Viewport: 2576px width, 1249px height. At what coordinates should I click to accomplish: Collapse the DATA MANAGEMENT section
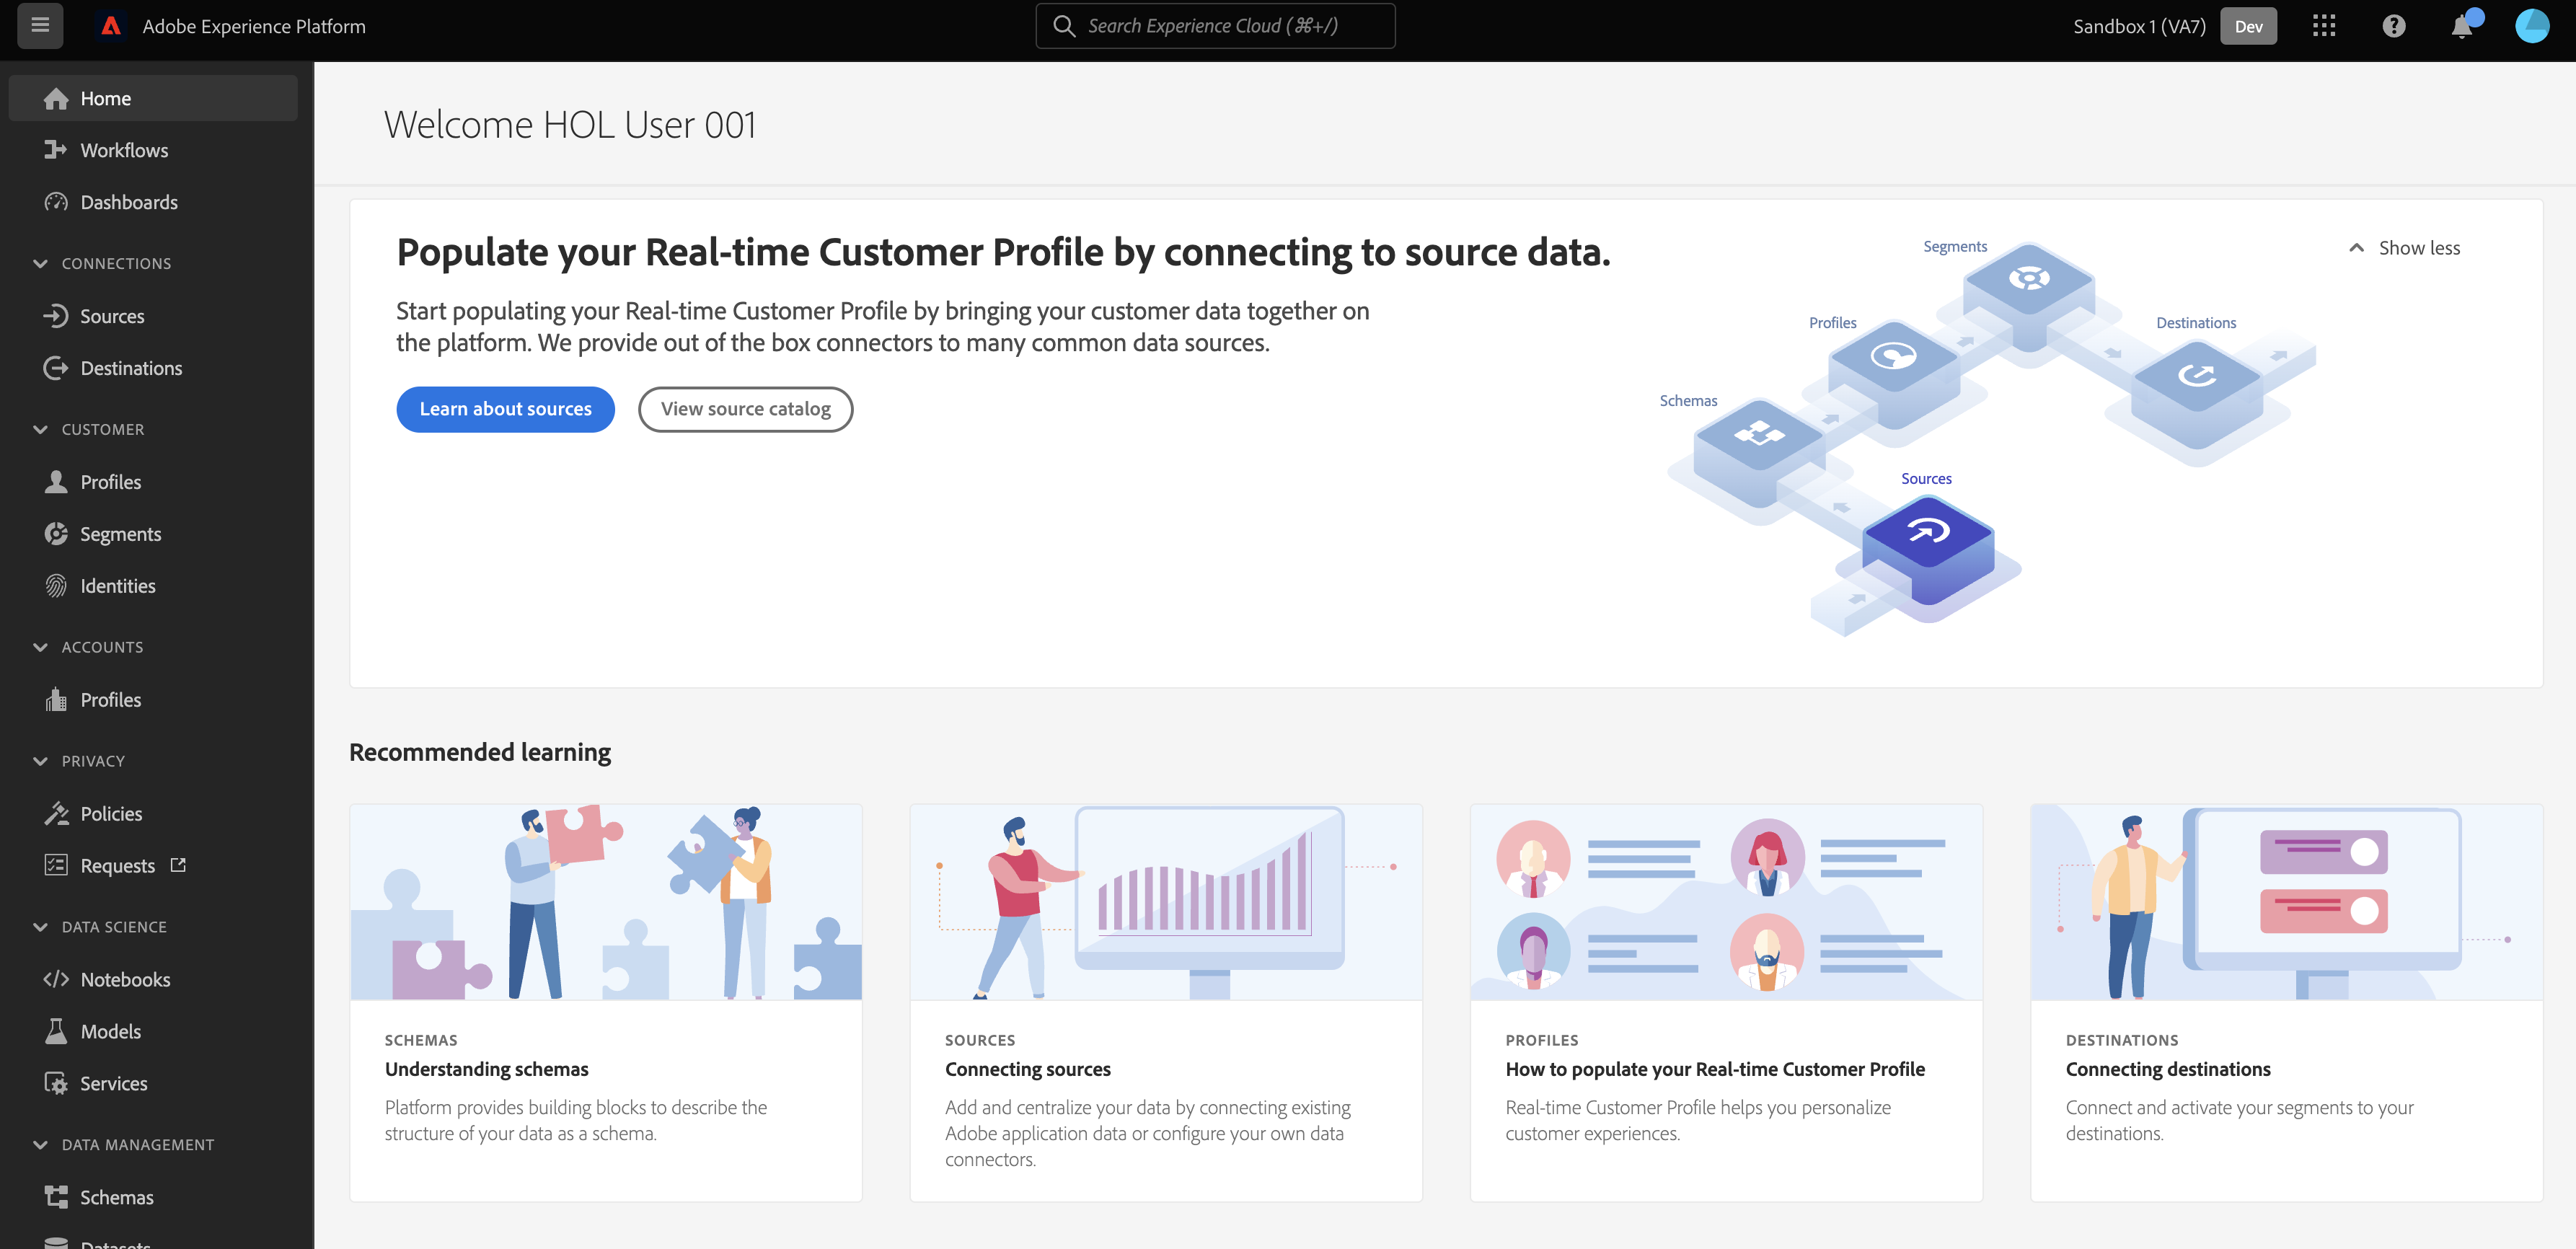(x=40, y=1145)
